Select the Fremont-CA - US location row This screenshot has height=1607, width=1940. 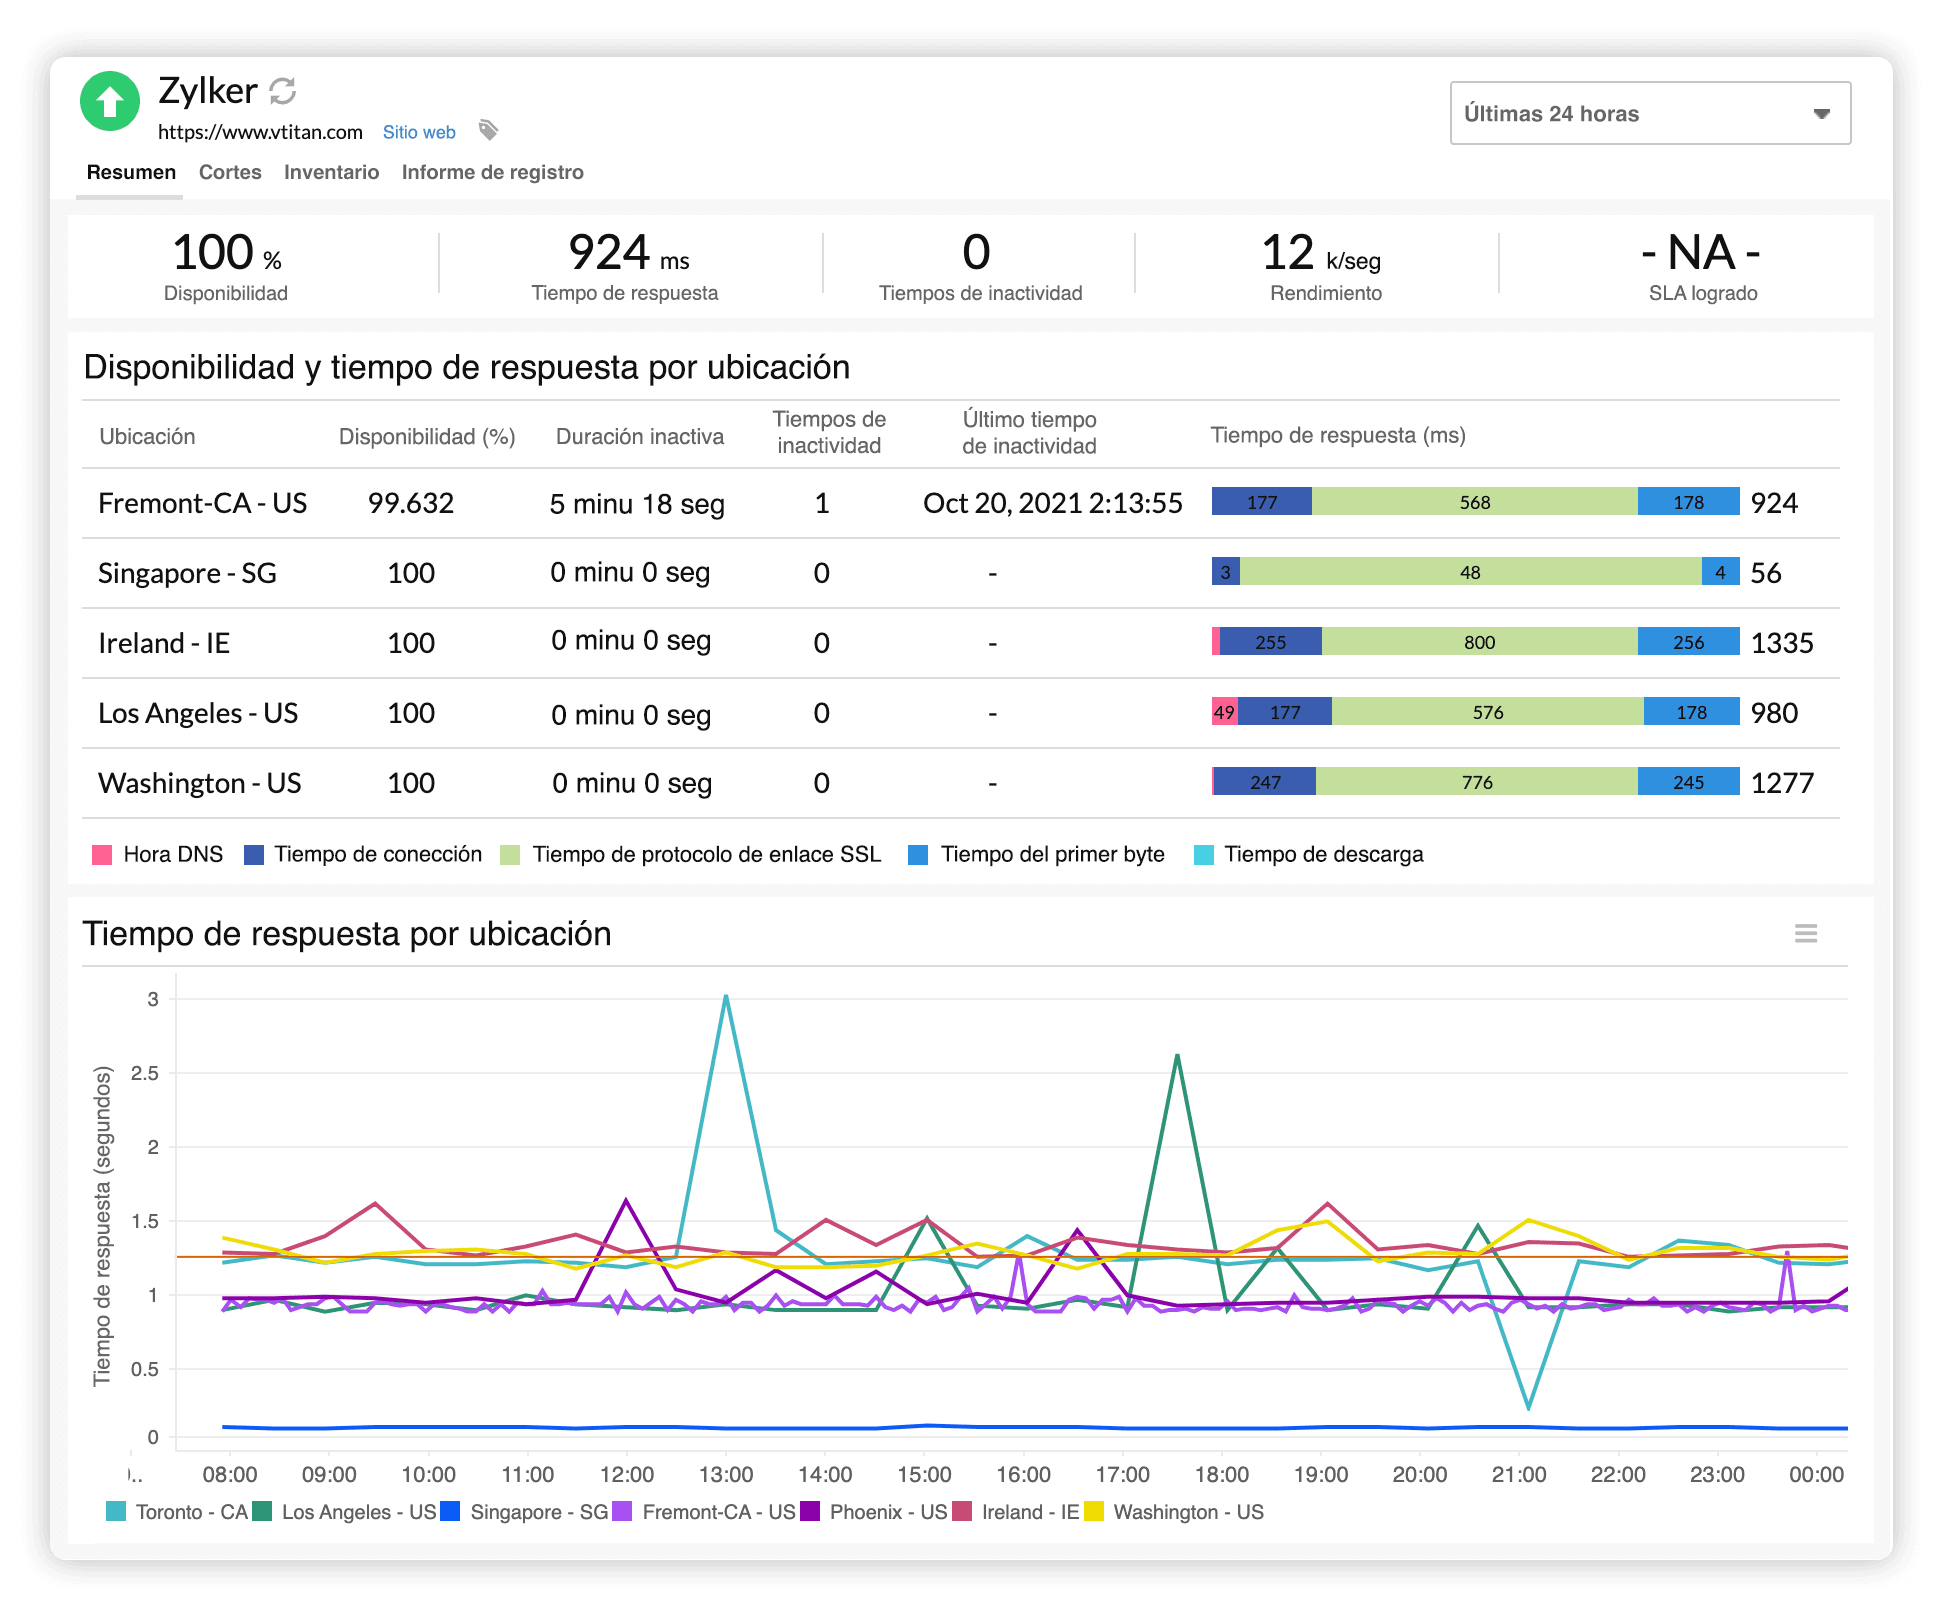point(960,503)
